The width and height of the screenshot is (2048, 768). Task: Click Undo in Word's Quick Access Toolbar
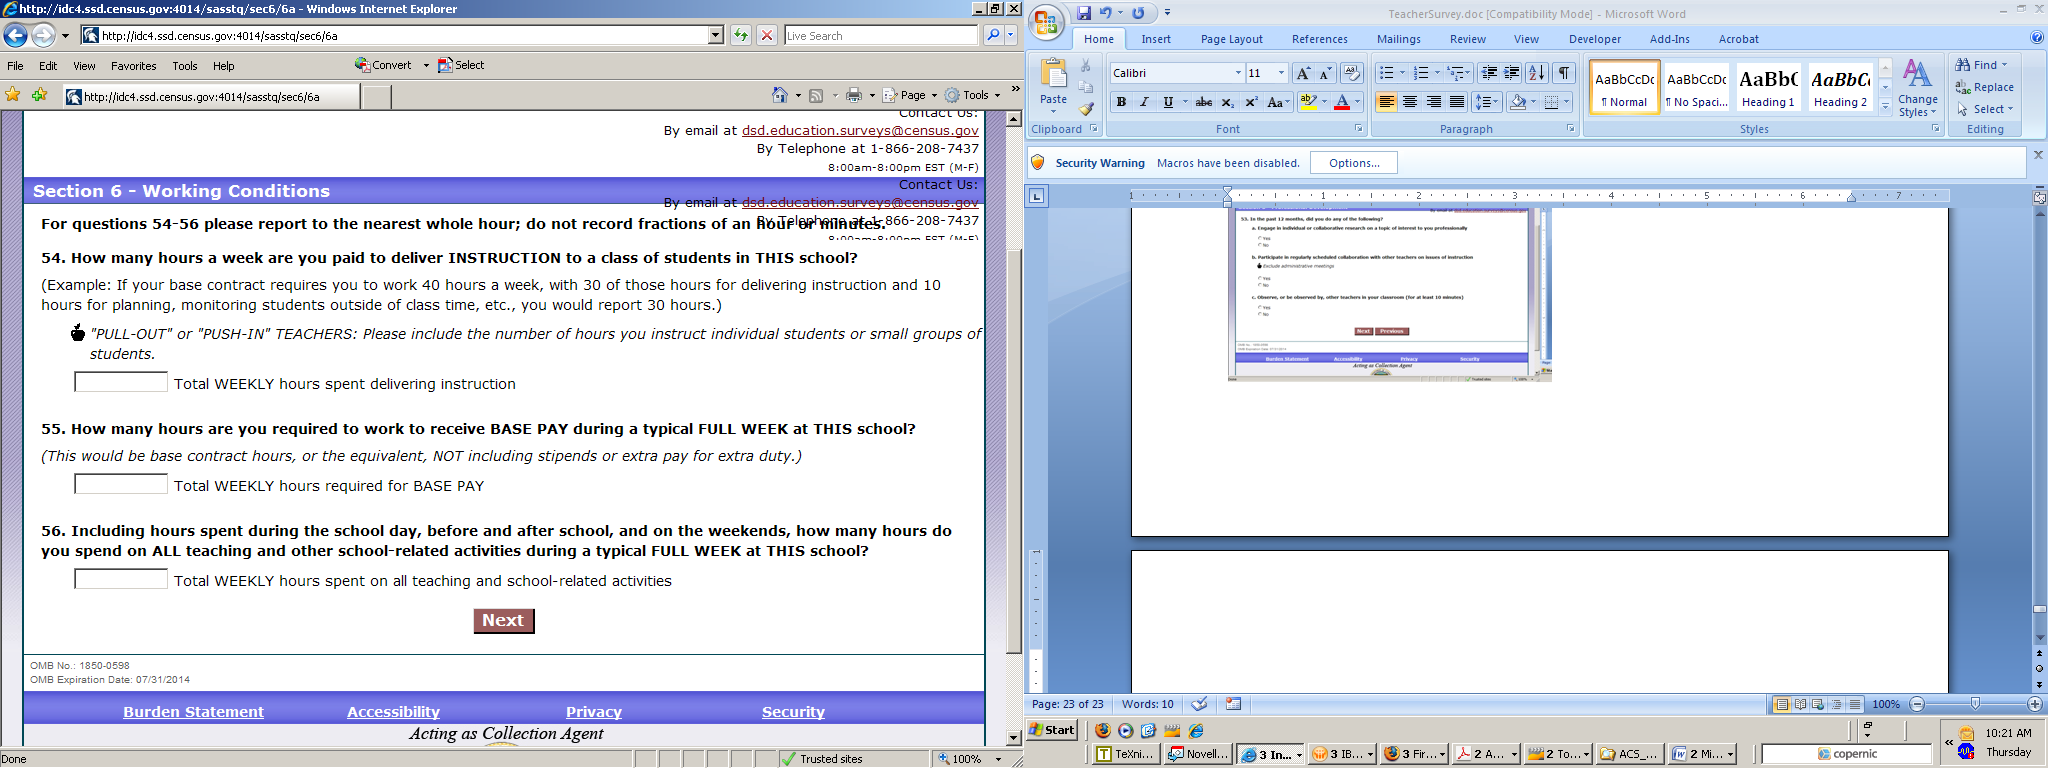(1106, 13)
